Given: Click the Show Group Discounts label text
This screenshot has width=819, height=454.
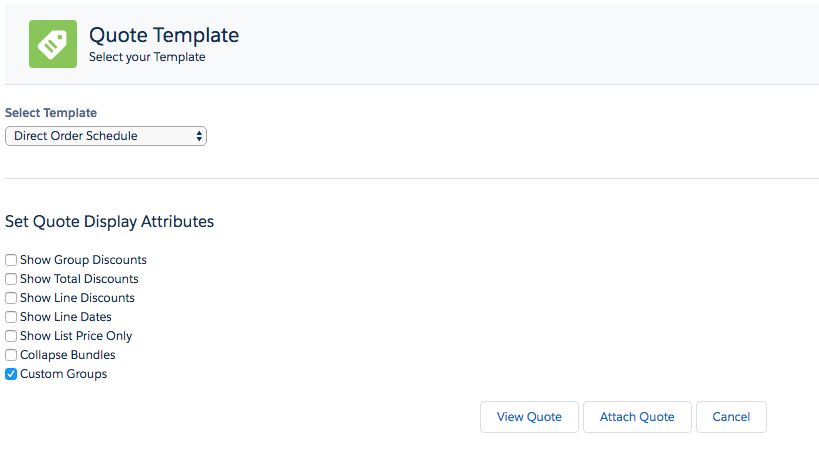Looking at the screenshot, I should click(x=84, y=260).
